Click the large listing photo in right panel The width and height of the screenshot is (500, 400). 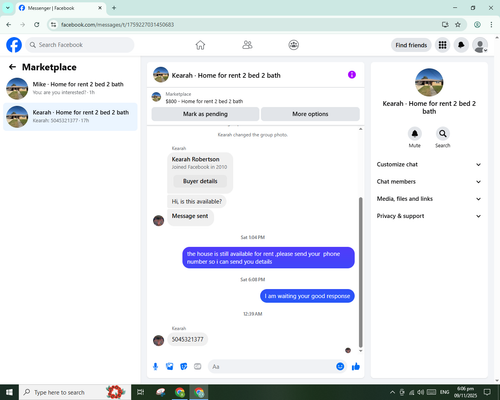[x=429, y=82]
